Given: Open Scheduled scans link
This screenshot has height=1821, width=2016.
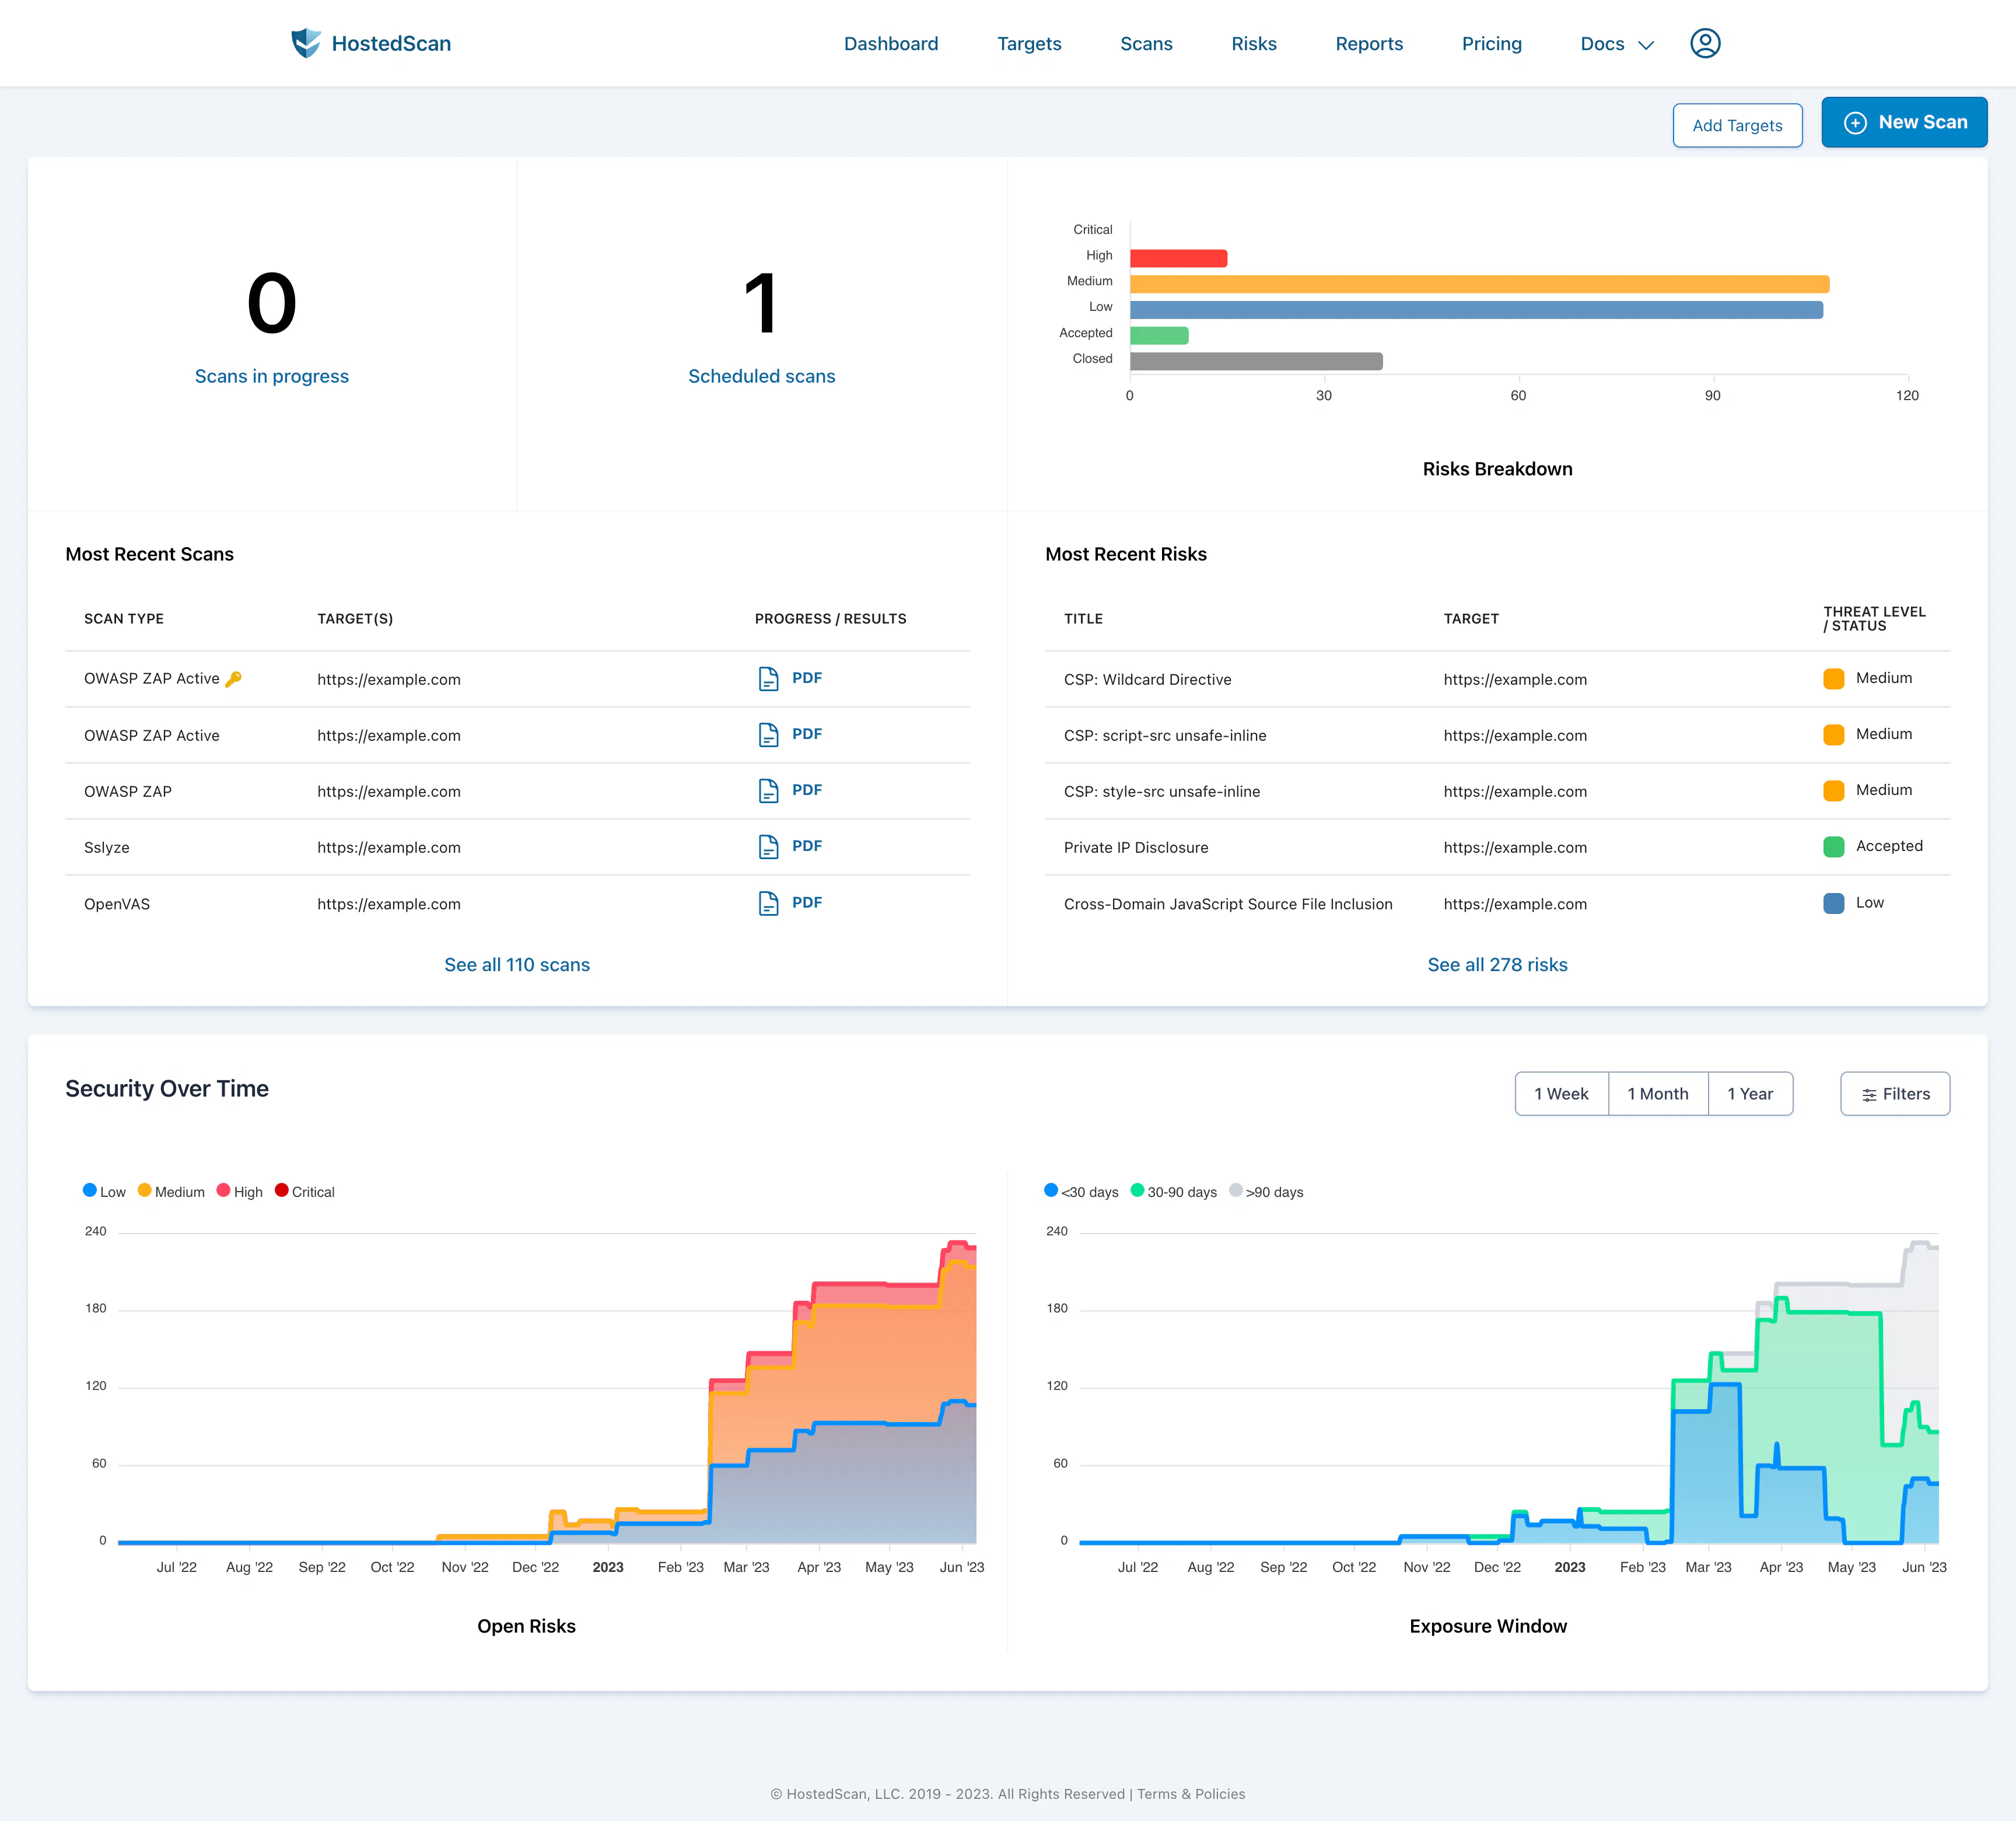Looking at the screenshot, I should (761, 377).
